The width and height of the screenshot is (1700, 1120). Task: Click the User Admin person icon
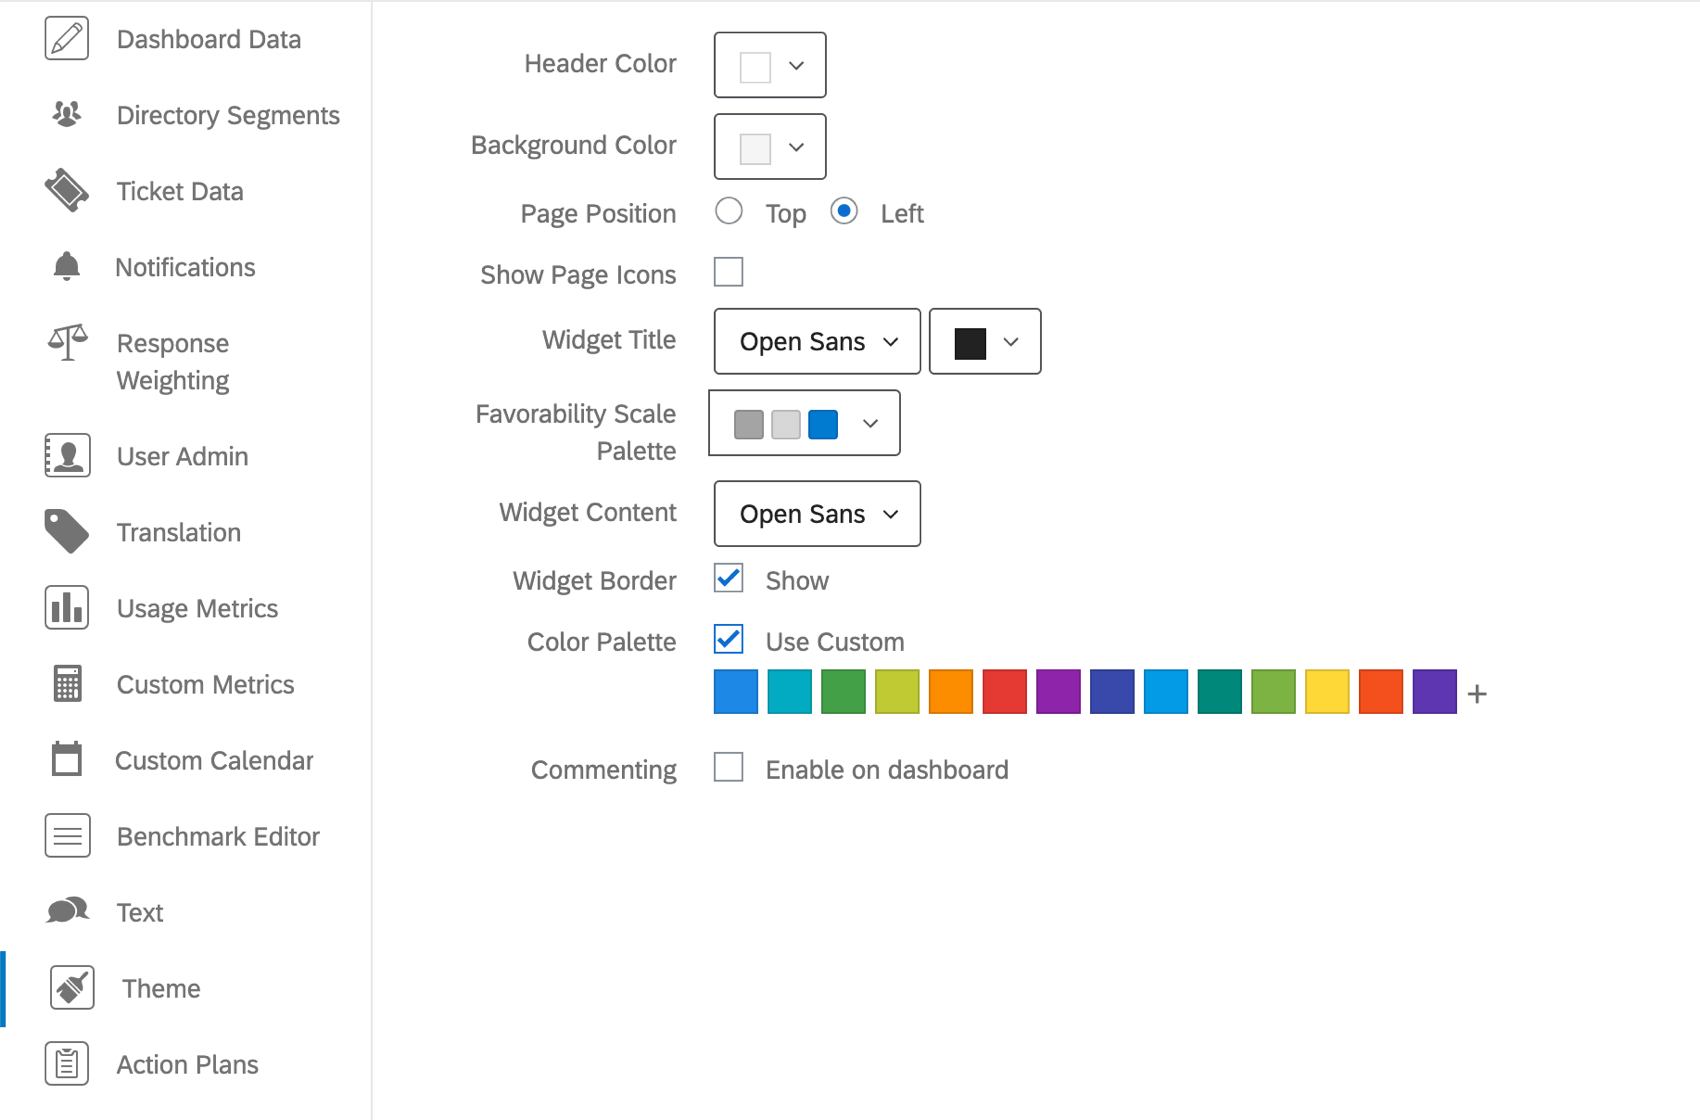[67, 456]
